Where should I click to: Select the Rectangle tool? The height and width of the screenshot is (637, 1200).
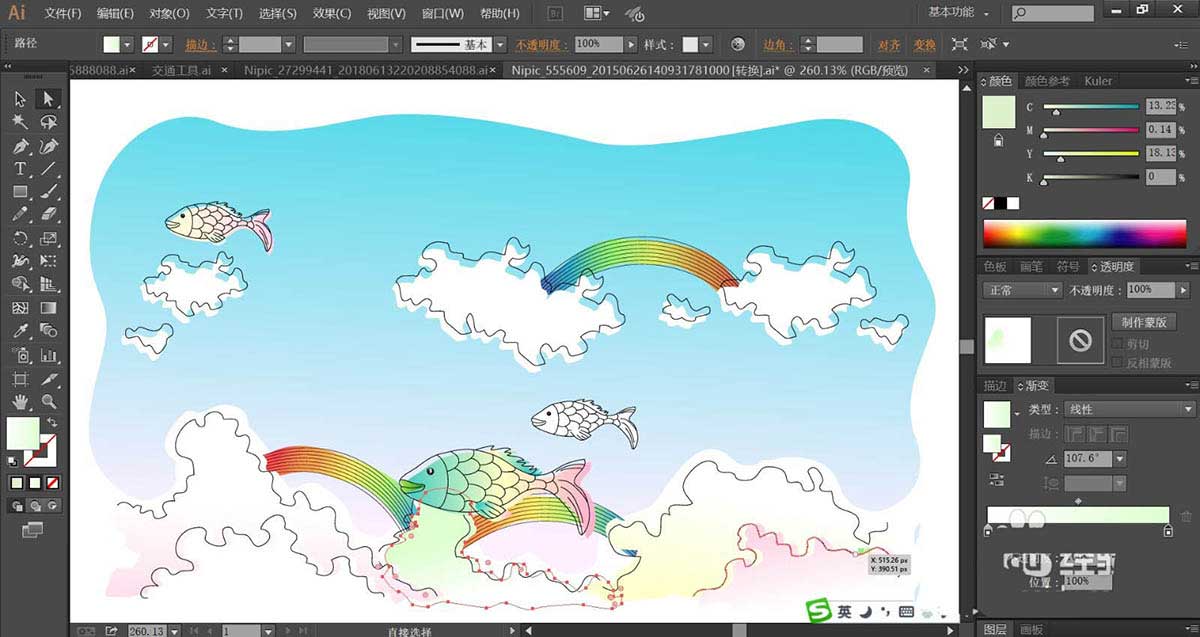(20, 192)
